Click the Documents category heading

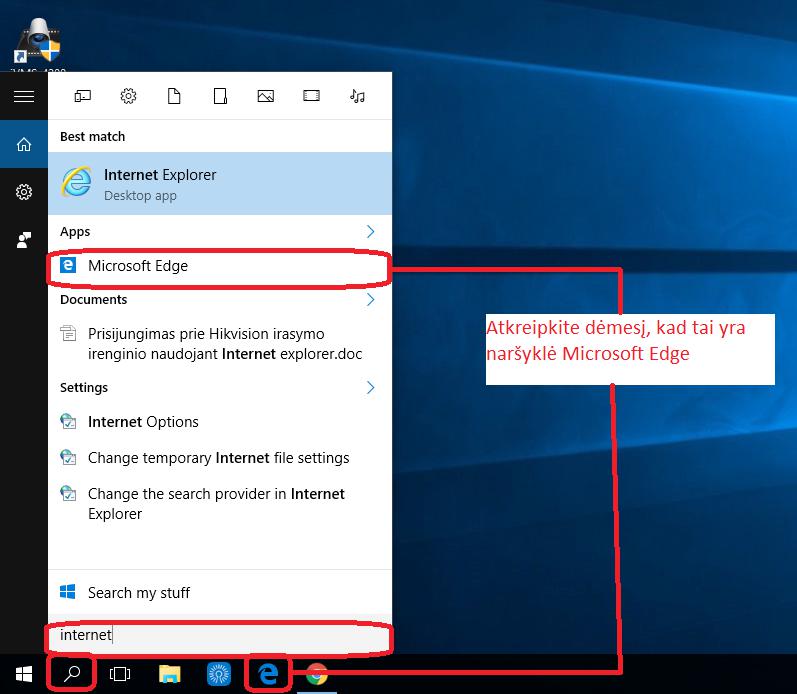(x=94, y=299)
